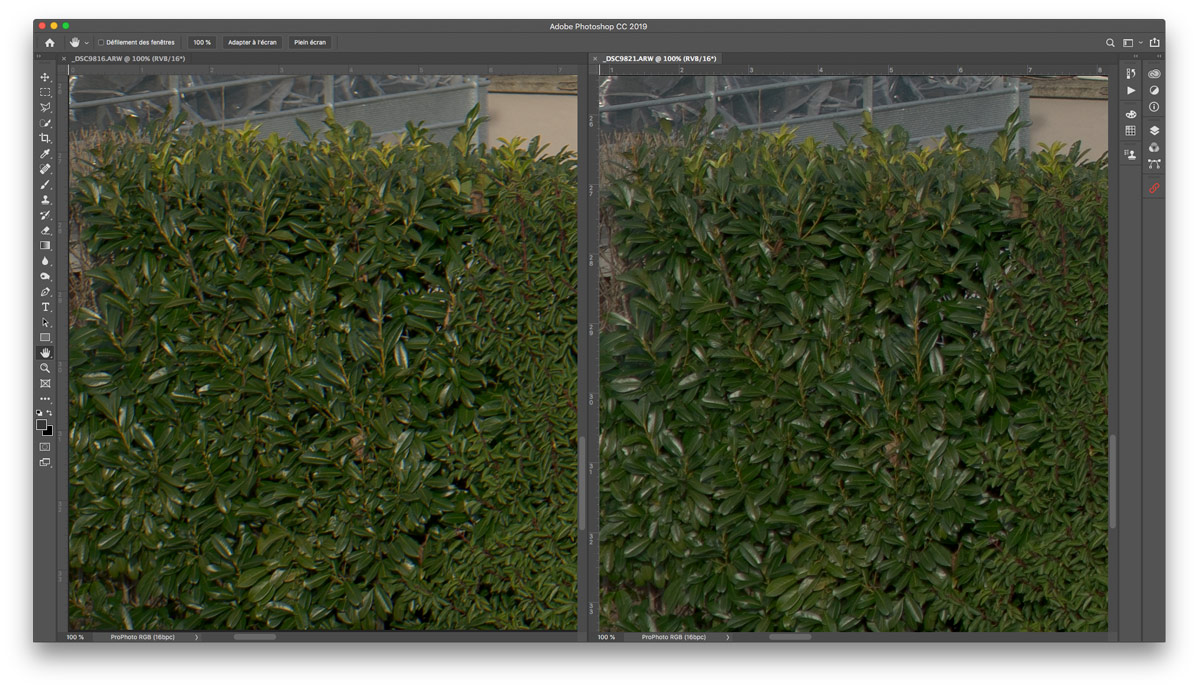Screen dimensions: 1198x689
Task: Toggle Quick Mask mode icon
Action: (x=45, y=447)
